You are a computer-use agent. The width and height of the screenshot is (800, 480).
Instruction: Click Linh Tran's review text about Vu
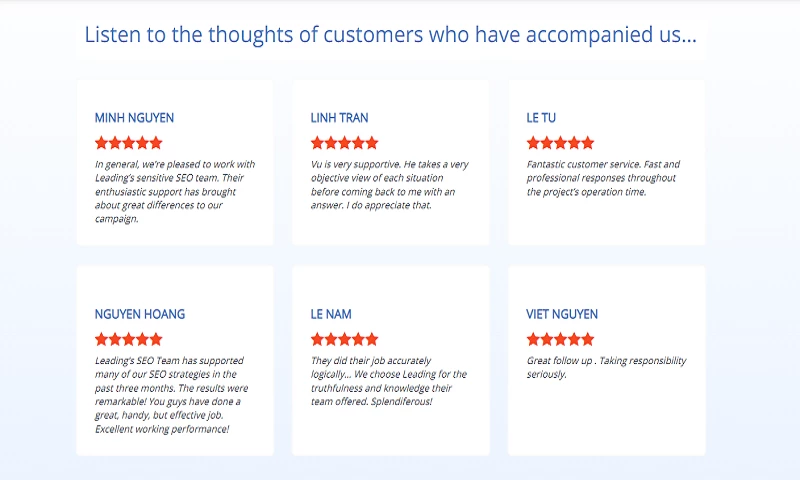click(x=389, y=185)
